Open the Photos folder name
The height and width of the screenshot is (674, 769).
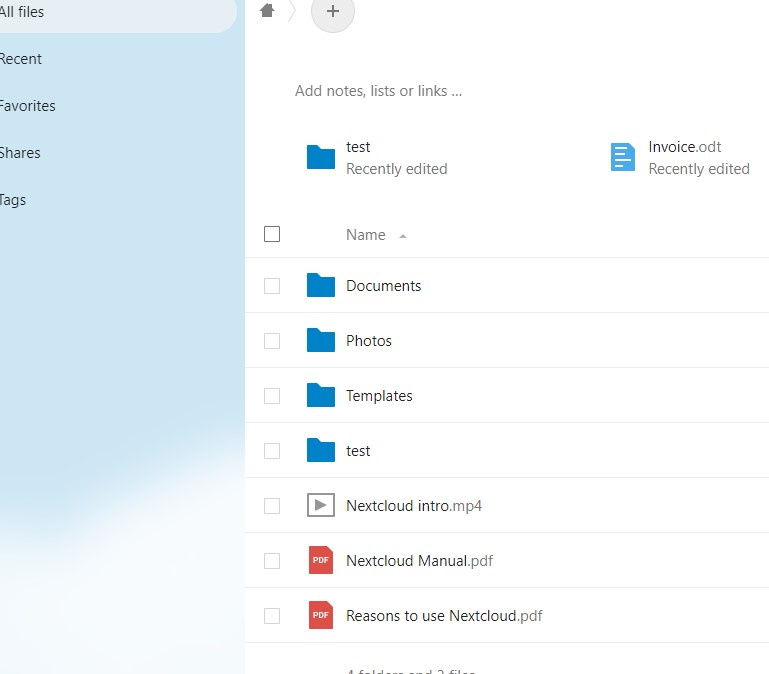pos(369,340)
